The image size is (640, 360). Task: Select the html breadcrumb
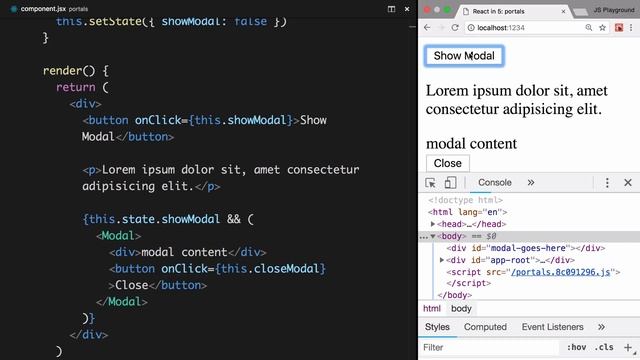(432, 309)
